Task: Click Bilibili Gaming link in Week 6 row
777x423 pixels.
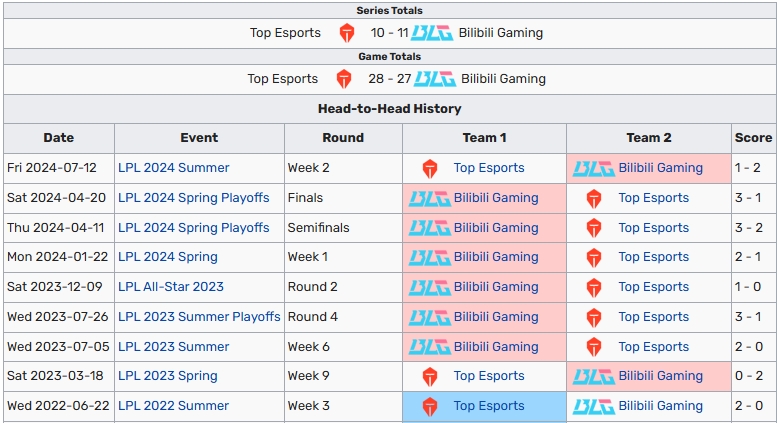Action: (x=496, y=347)
